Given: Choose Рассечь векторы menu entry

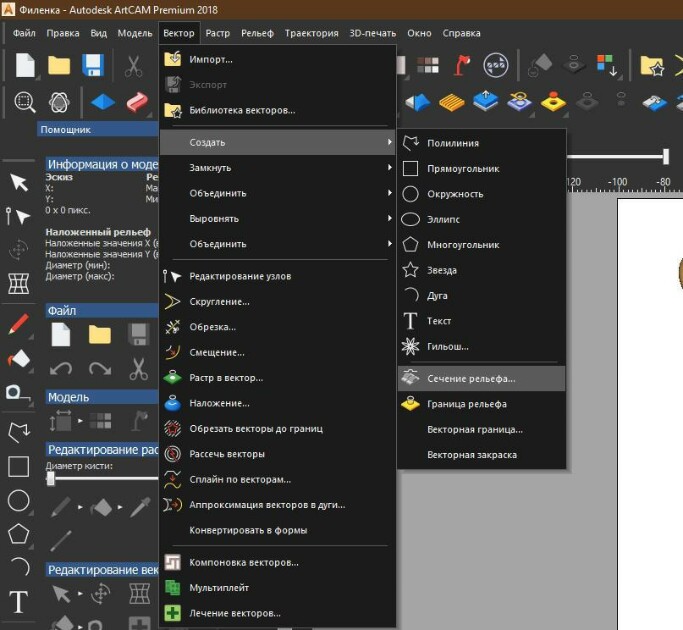Looking at the screenshot, I should point(277,454).
